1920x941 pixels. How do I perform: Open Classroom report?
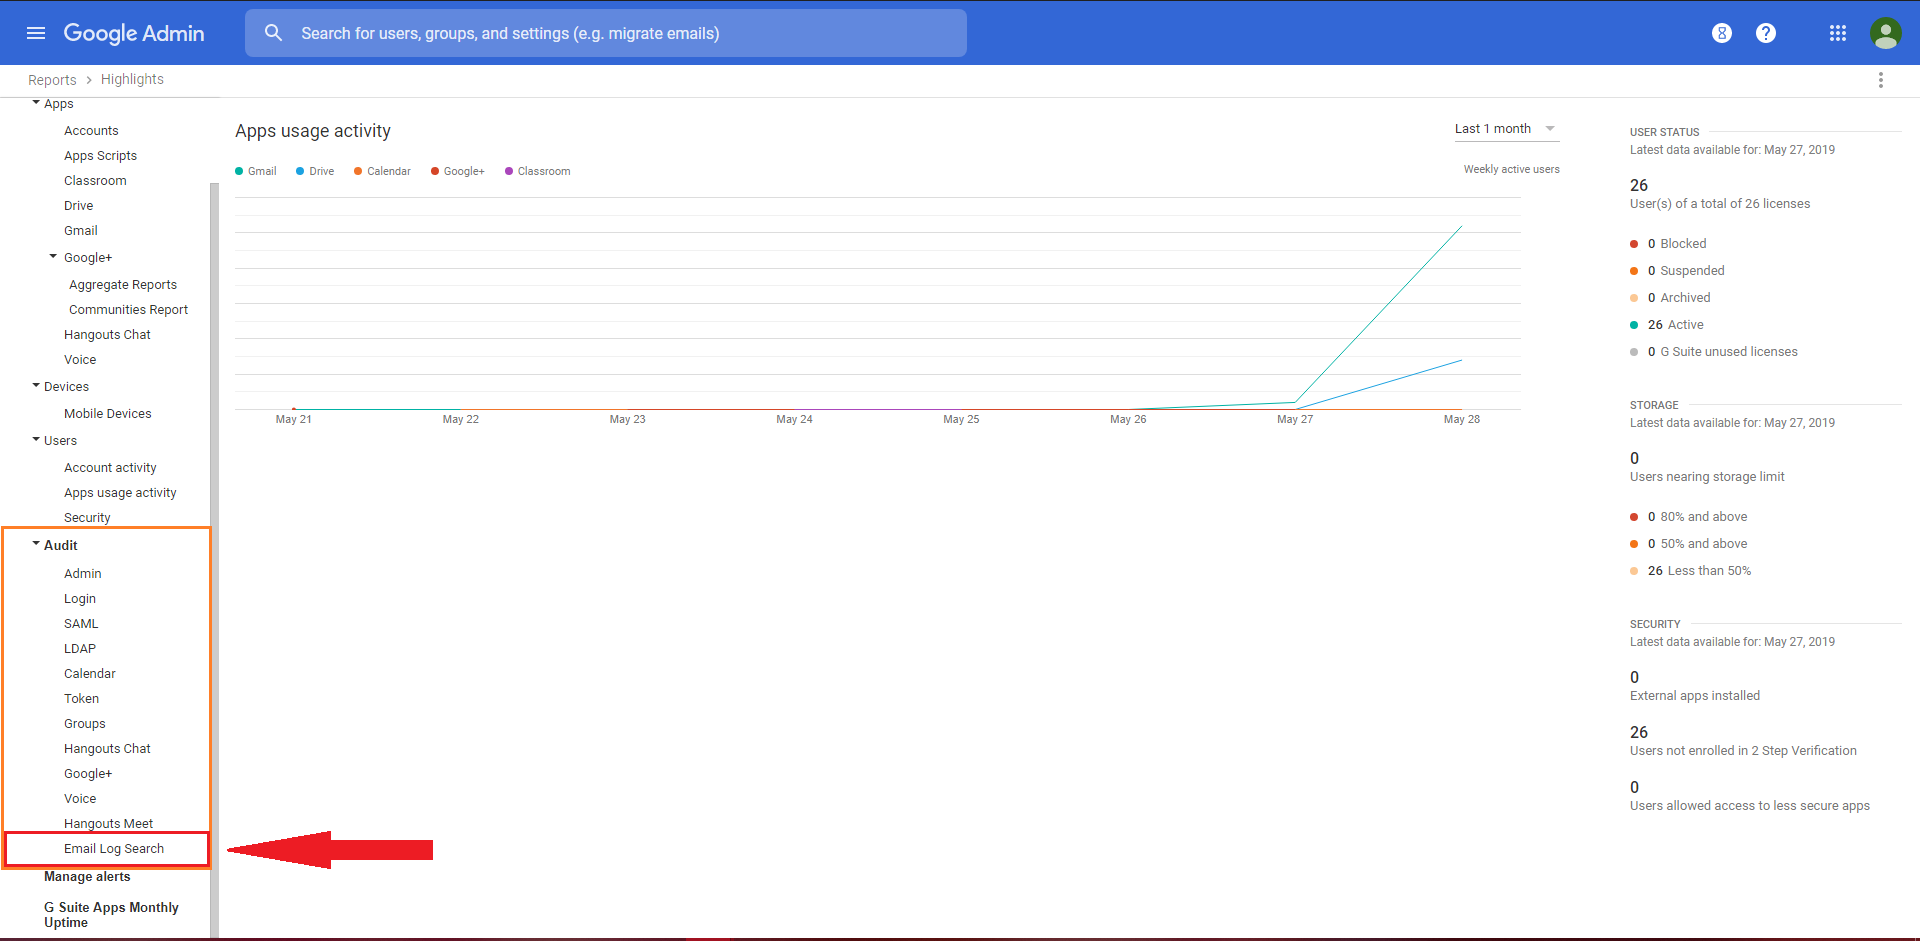tap(95, 181)
